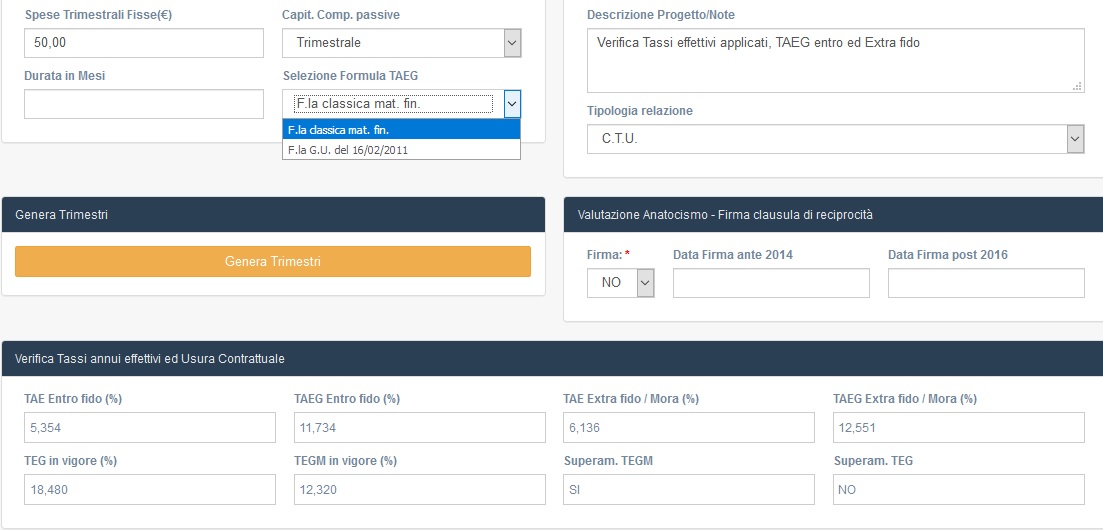This screenshot has width=1103, height=530.
Task: Click the Superam. TEGM field
Action: (689, 489)
